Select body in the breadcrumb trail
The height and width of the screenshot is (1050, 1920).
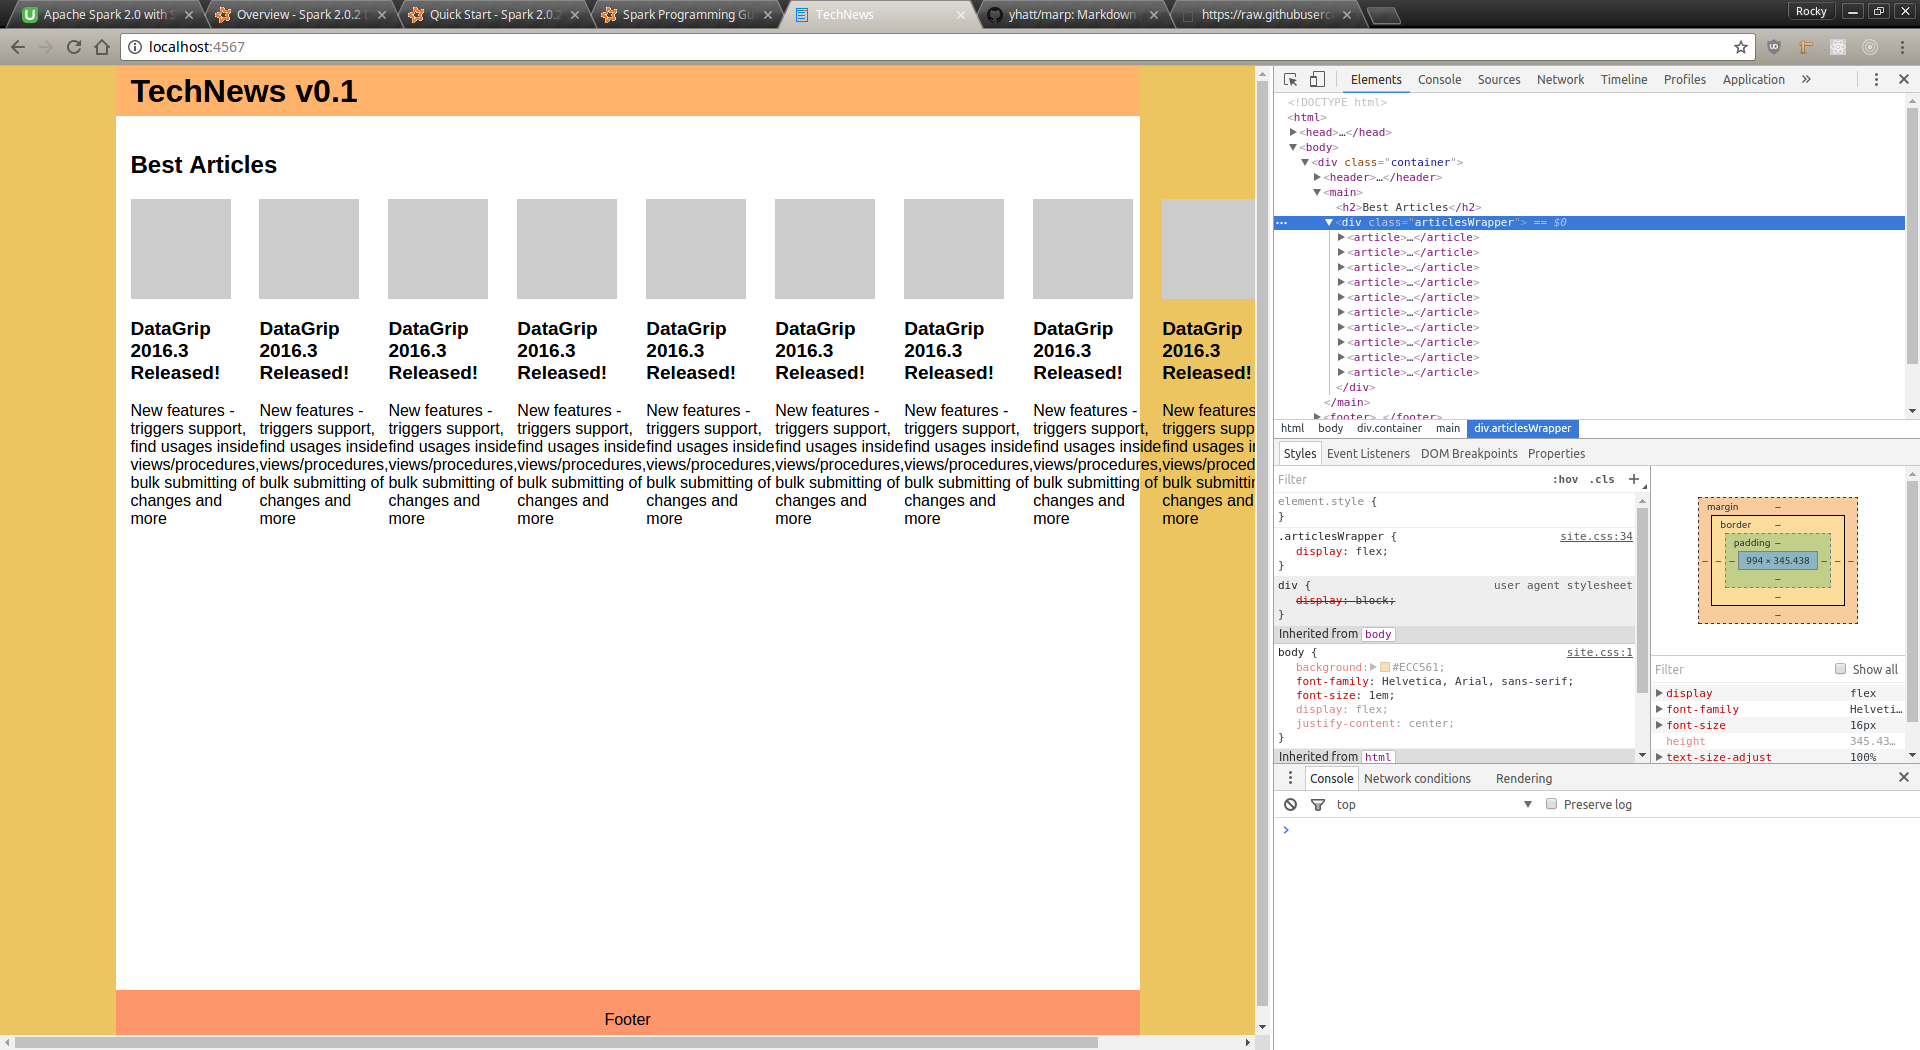pos(1330,428)
